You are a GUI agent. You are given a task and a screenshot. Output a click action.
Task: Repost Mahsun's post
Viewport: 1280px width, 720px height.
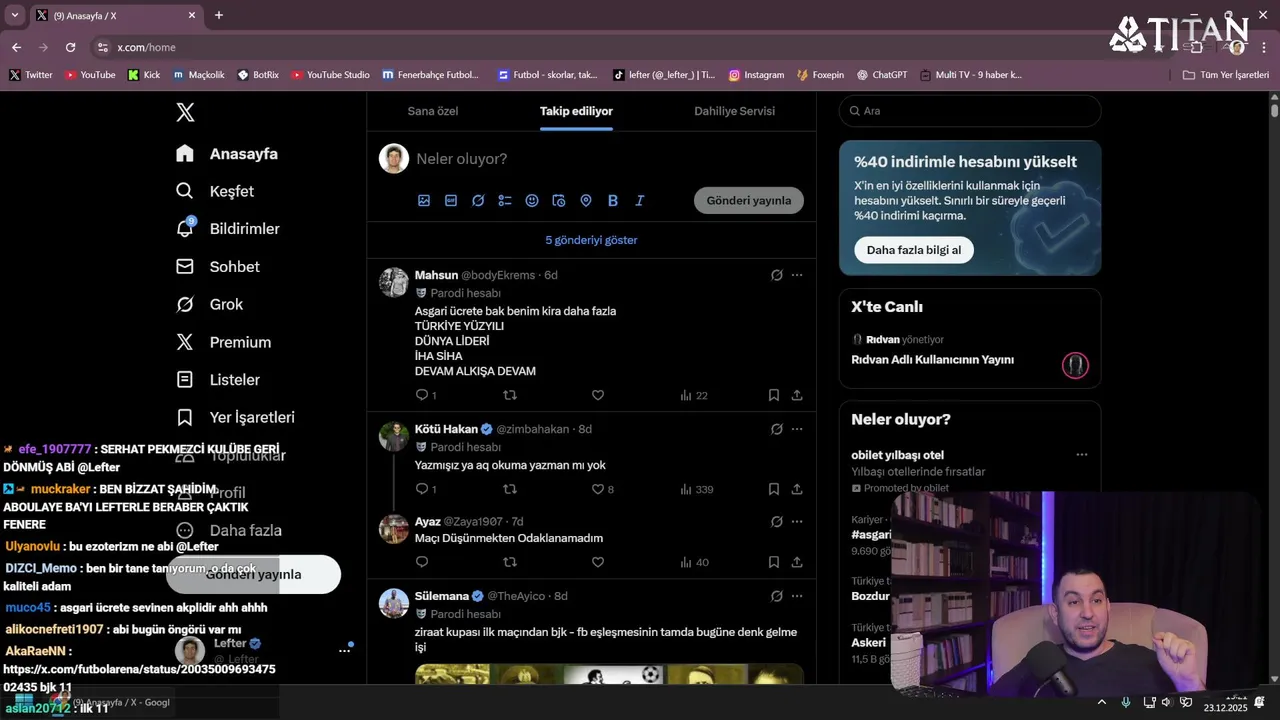click(x=510, y=395)
